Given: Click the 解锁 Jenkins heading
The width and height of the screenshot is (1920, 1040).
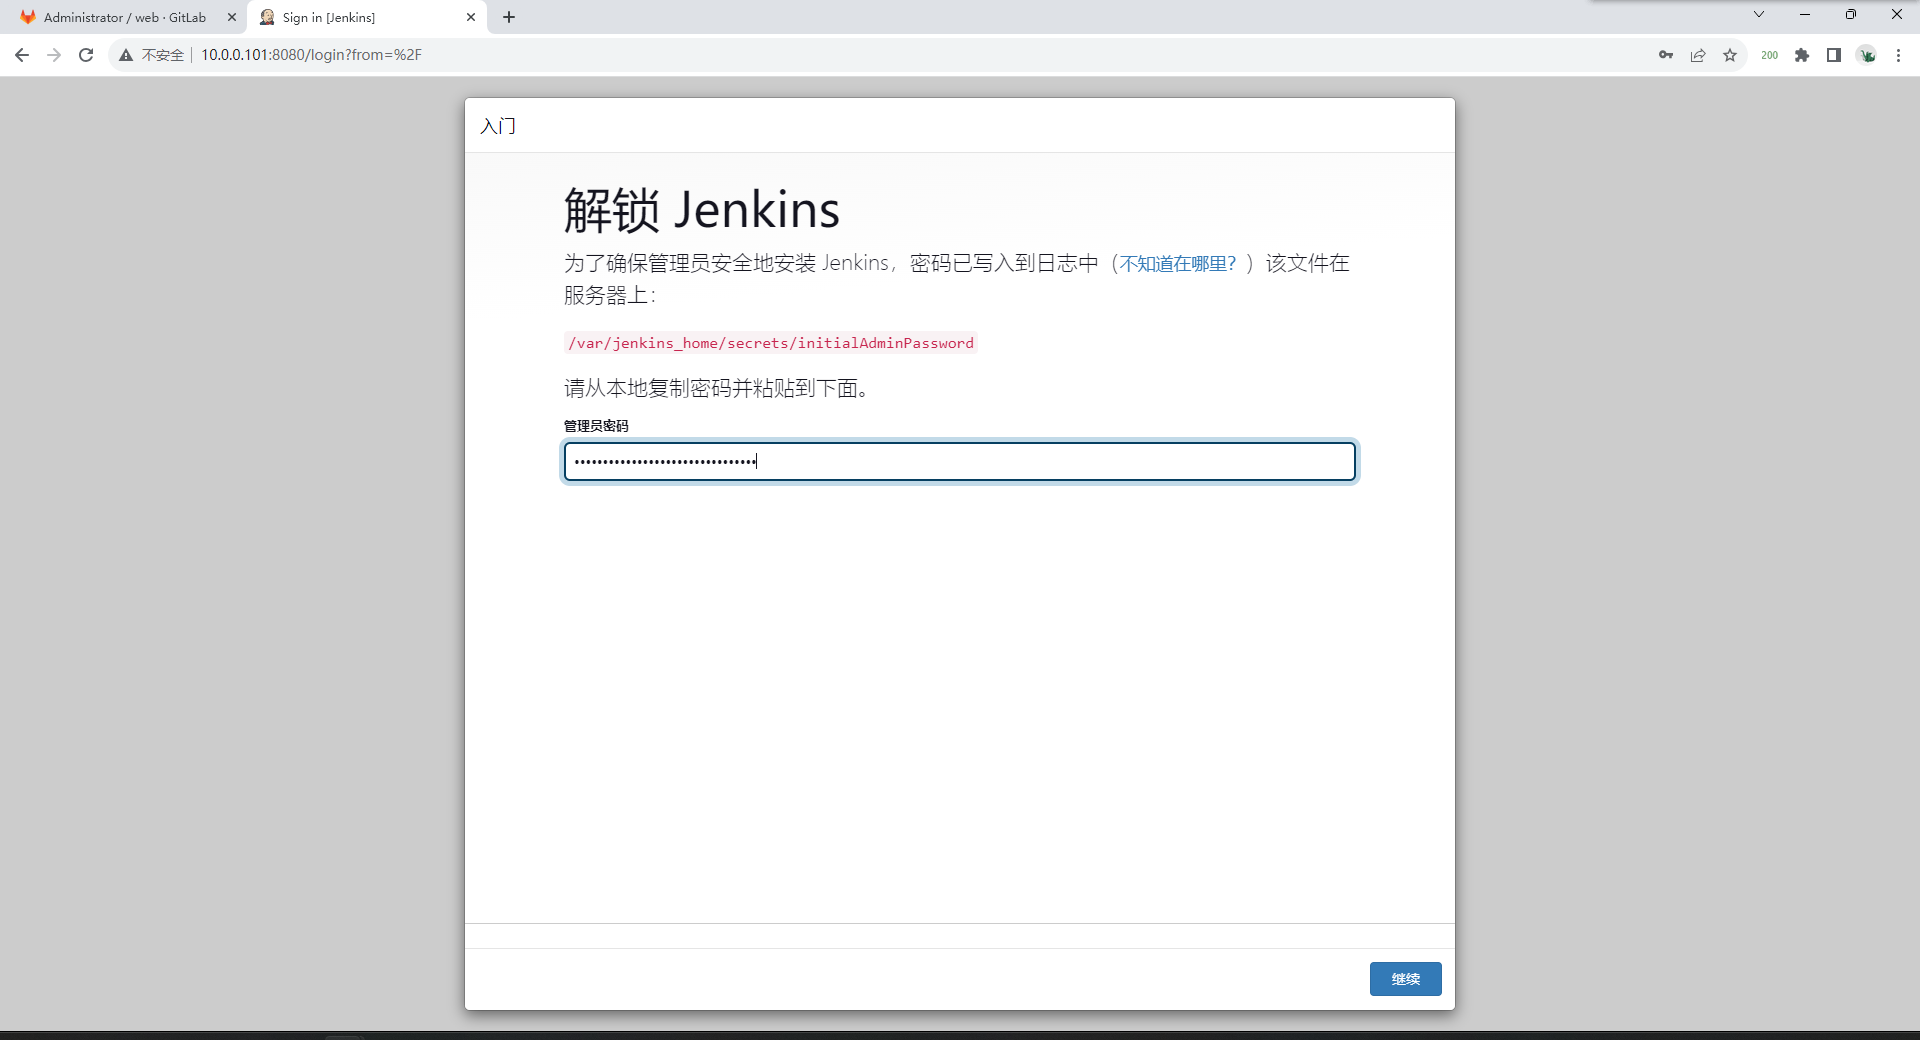Looking at the screenshot, I should [702, 210].
